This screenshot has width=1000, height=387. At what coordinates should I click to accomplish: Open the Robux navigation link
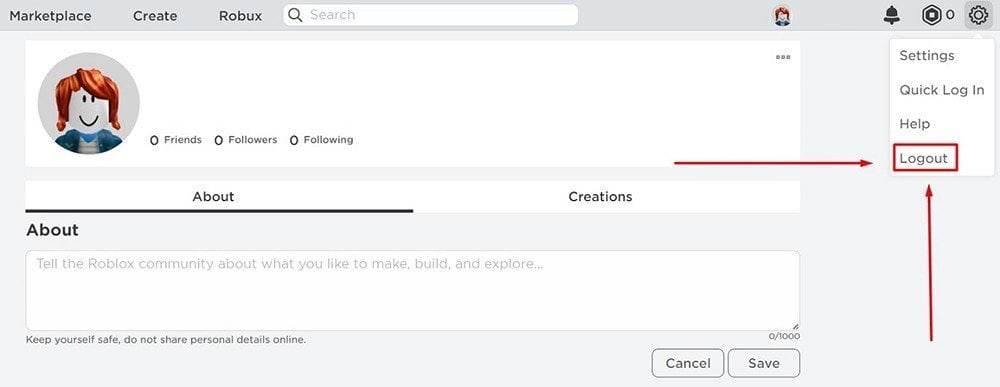click(240, 16)
